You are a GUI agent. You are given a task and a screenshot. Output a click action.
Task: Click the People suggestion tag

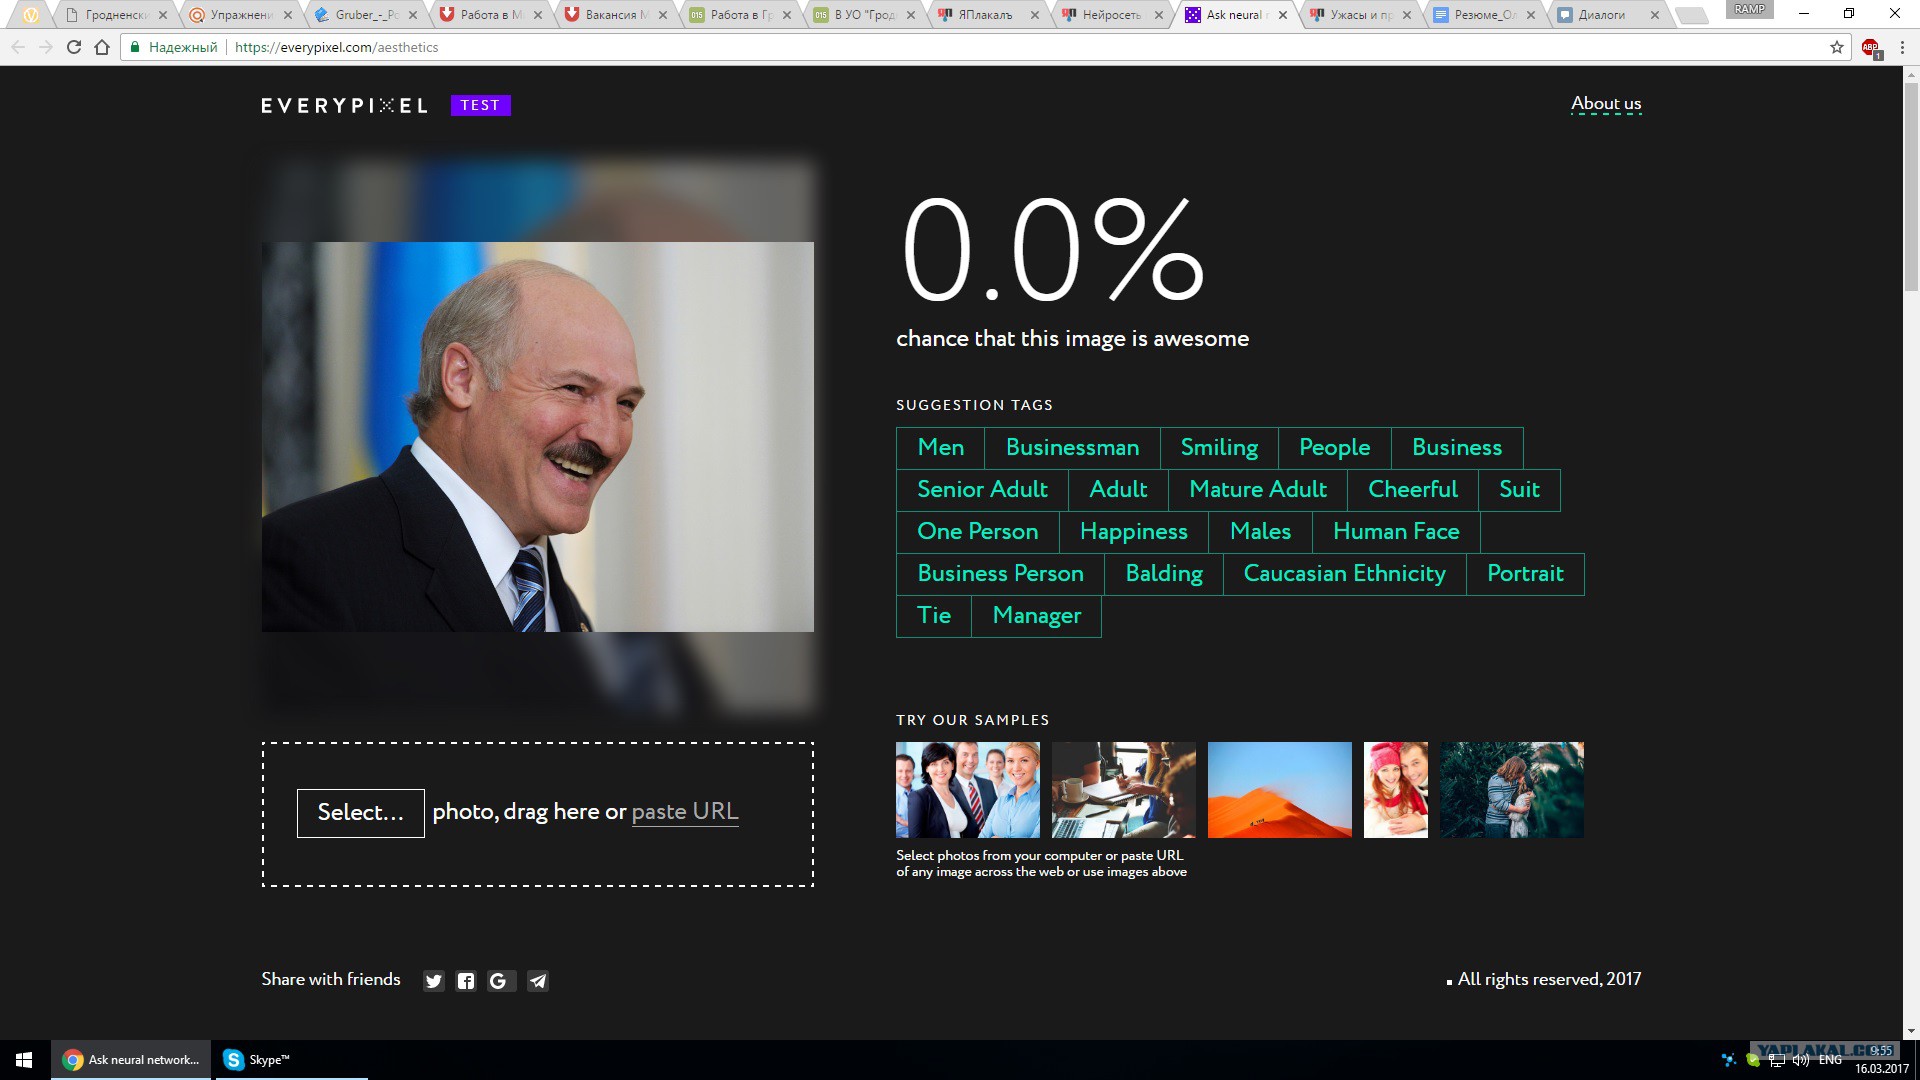coord(1335,448)
